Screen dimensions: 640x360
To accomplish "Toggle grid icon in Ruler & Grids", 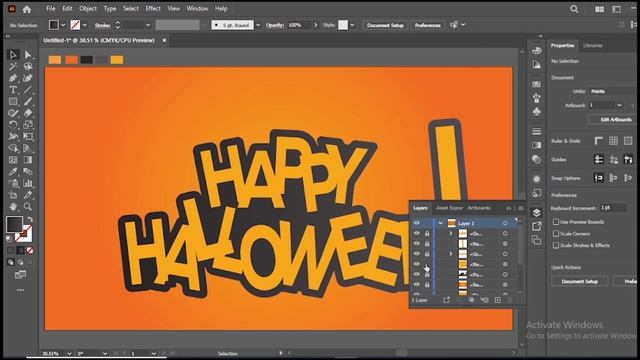I will click(x=613, y=141).
